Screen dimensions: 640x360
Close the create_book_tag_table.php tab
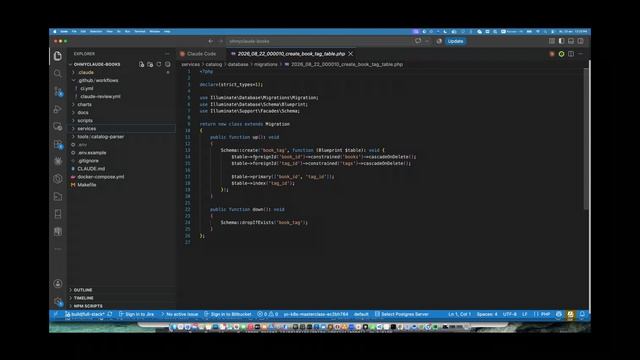(x=351, y=54)
